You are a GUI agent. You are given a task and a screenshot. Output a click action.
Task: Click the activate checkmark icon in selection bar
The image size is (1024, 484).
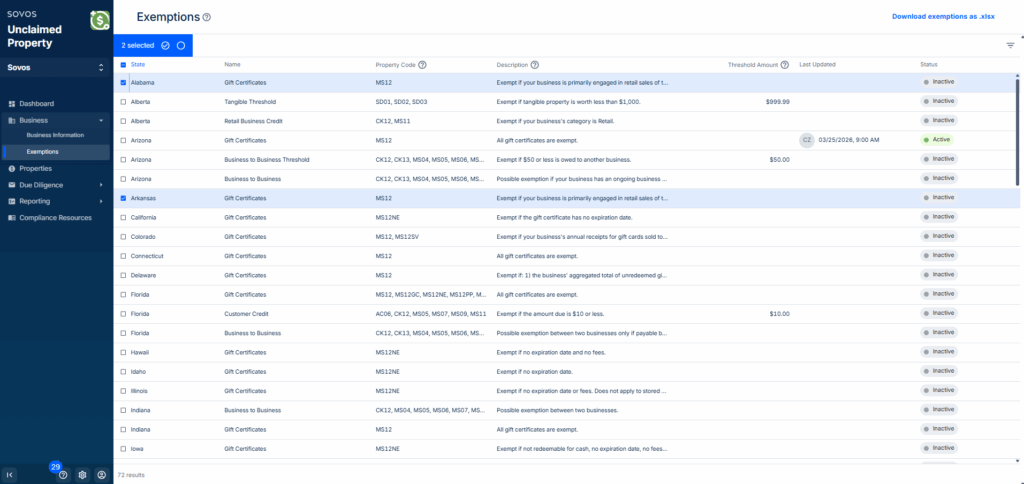(x=165, y=45)
